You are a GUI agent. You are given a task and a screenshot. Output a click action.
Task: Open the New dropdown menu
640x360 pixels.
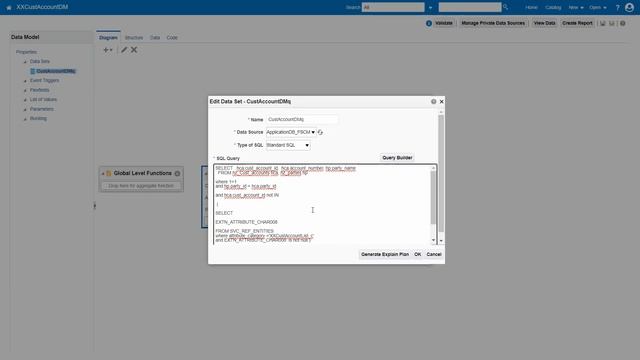(576, 7)
